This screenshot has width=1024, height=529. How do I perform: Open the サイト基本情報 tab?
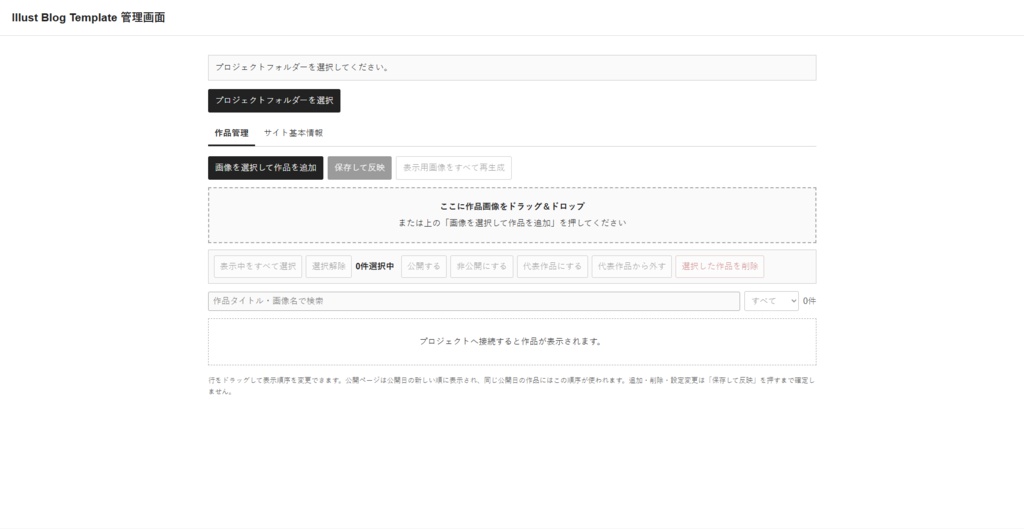click(293, 133)
